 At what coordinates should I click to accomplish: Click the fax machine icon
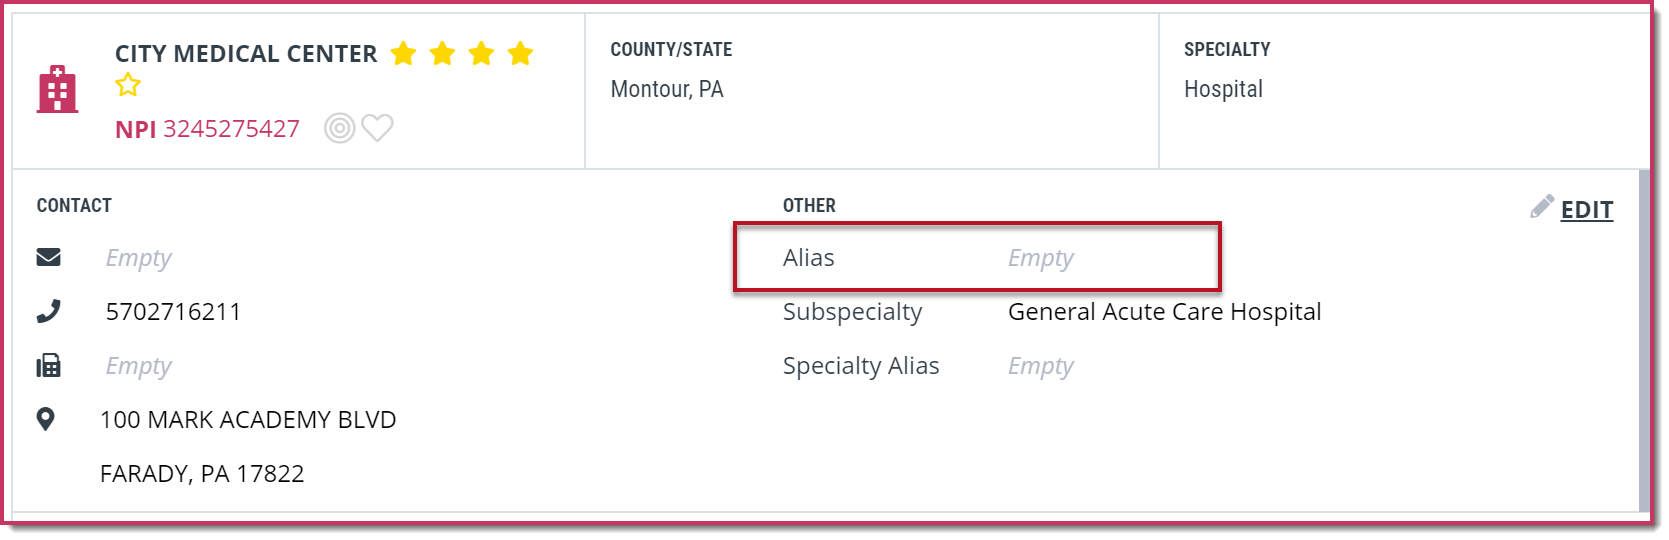coord(49,365)
